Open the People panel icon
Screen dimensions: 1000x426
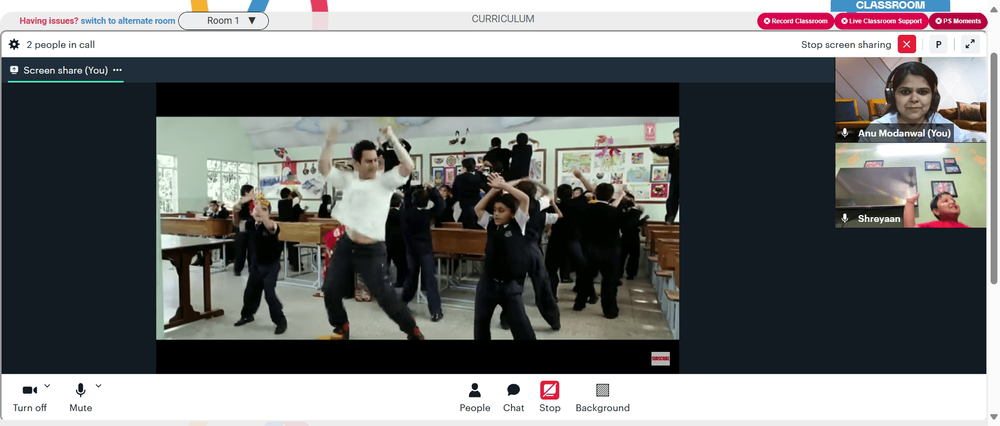click(x=474, y=390)
